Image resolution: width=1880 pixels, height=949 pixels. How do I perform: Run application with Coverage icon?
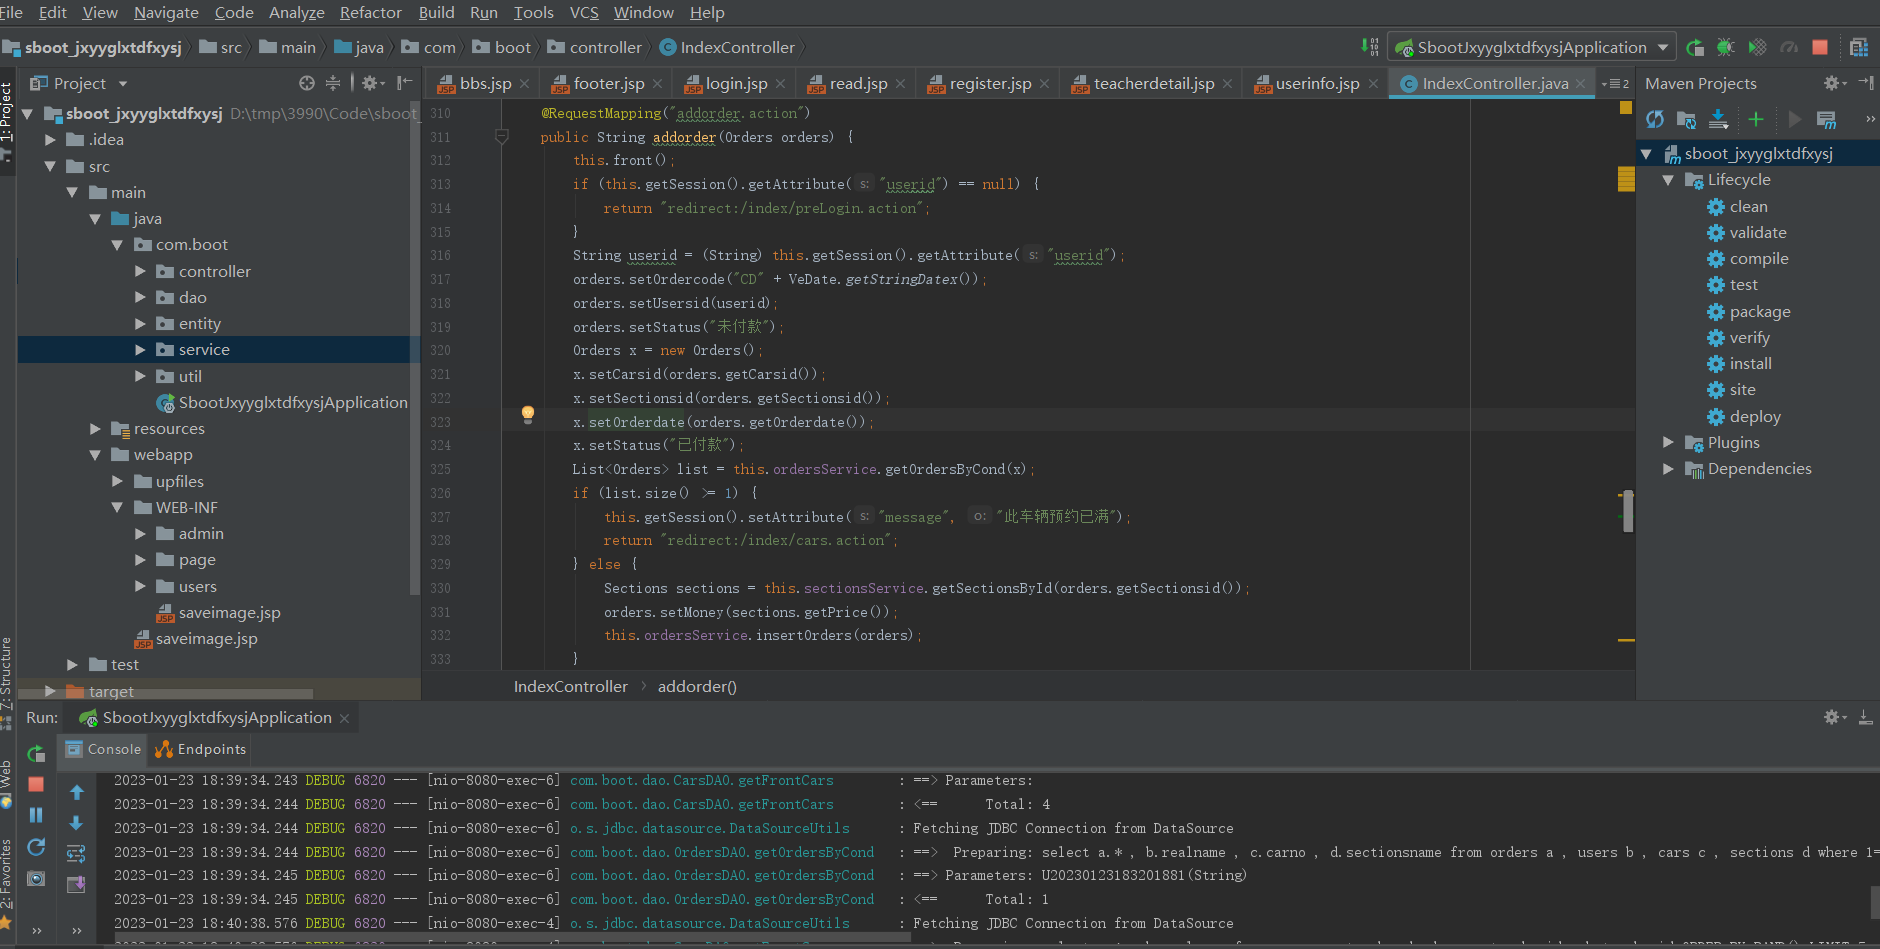coord(1757,47)
